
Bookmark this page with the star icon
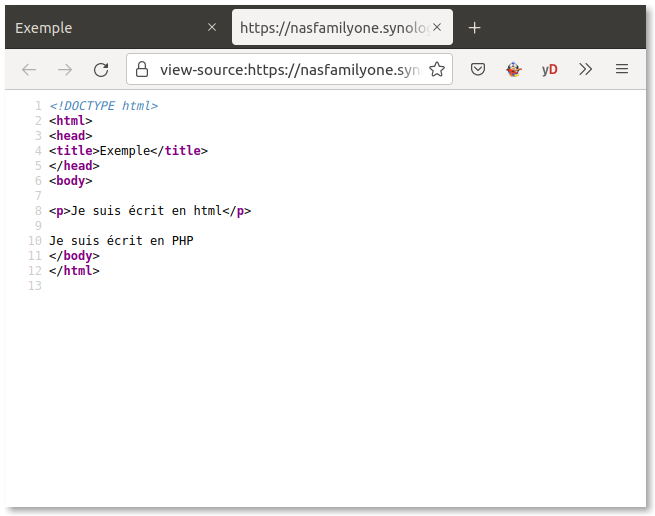(x=437, y=69)
